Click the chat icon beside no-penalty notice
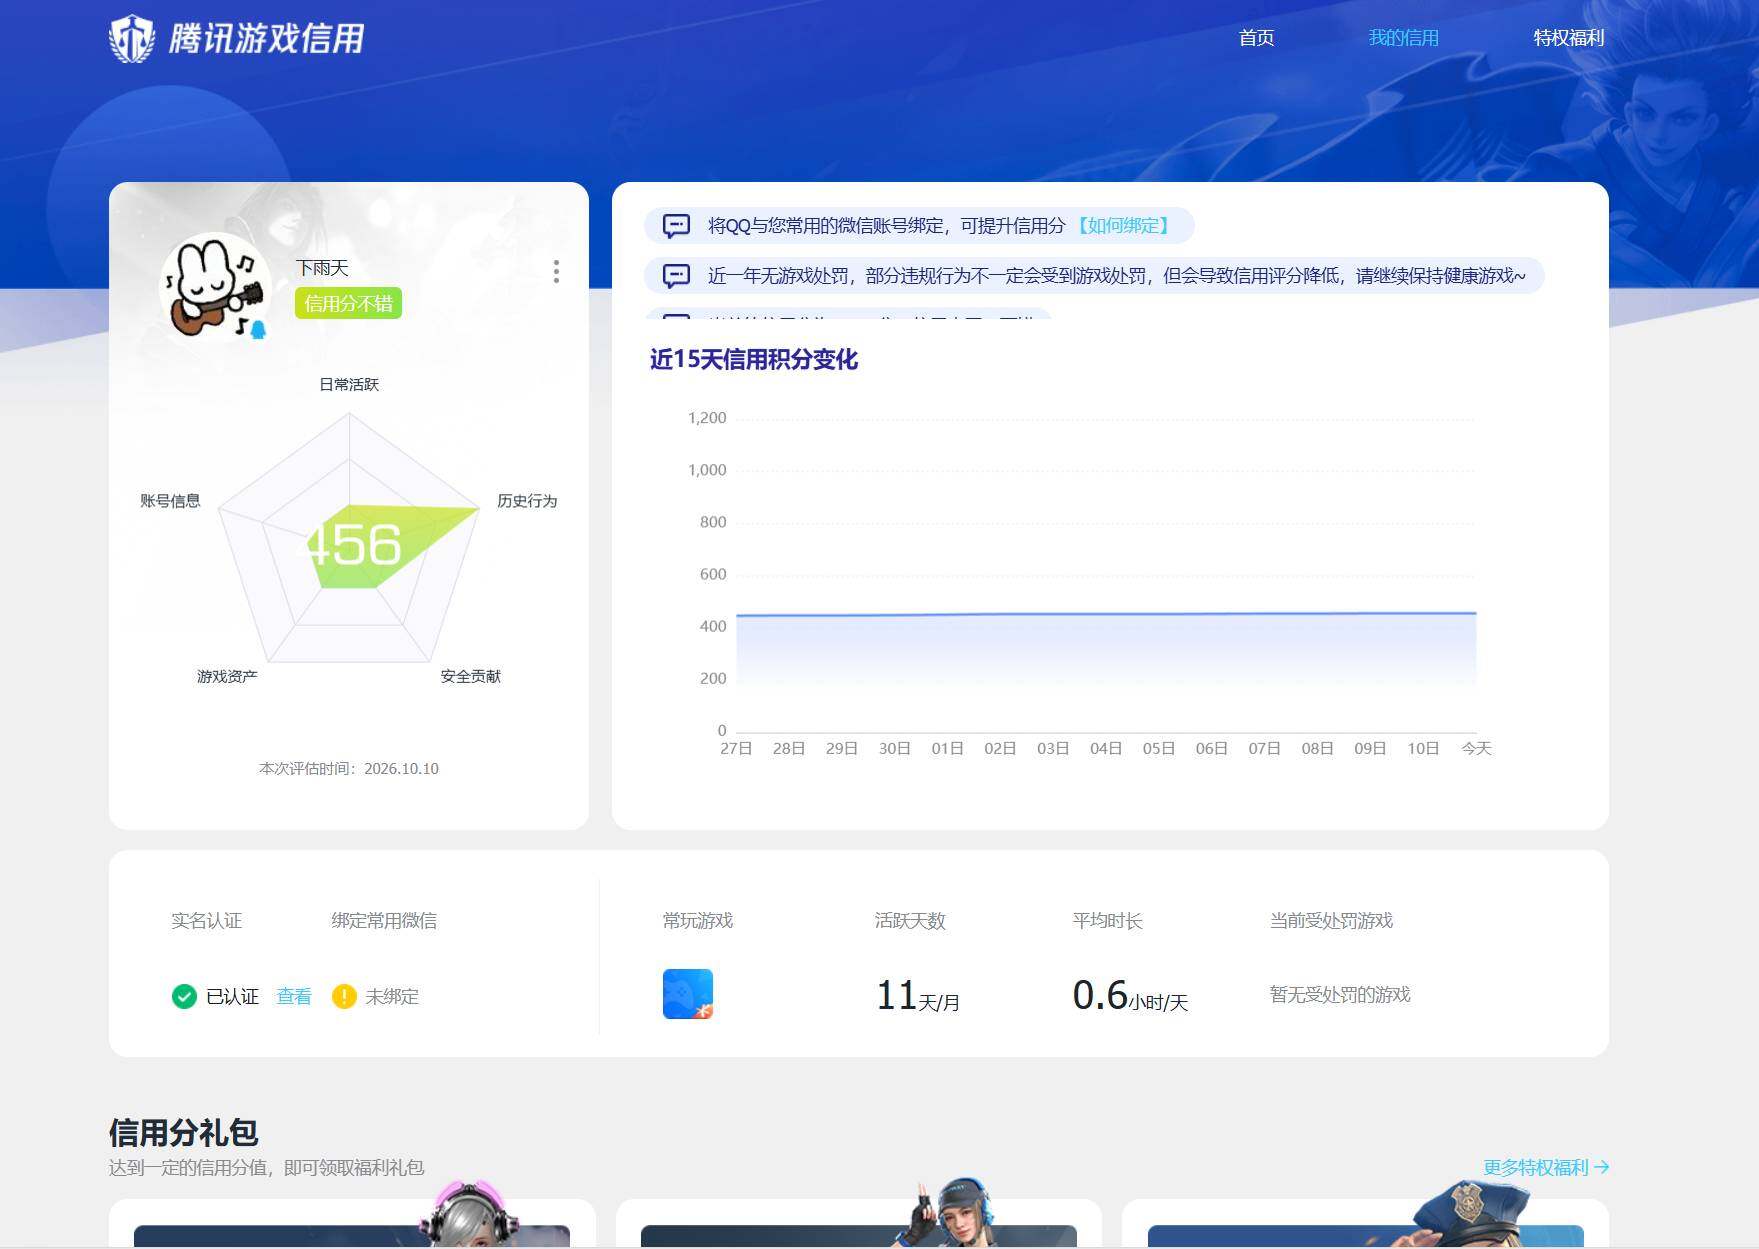 [677, 276]
